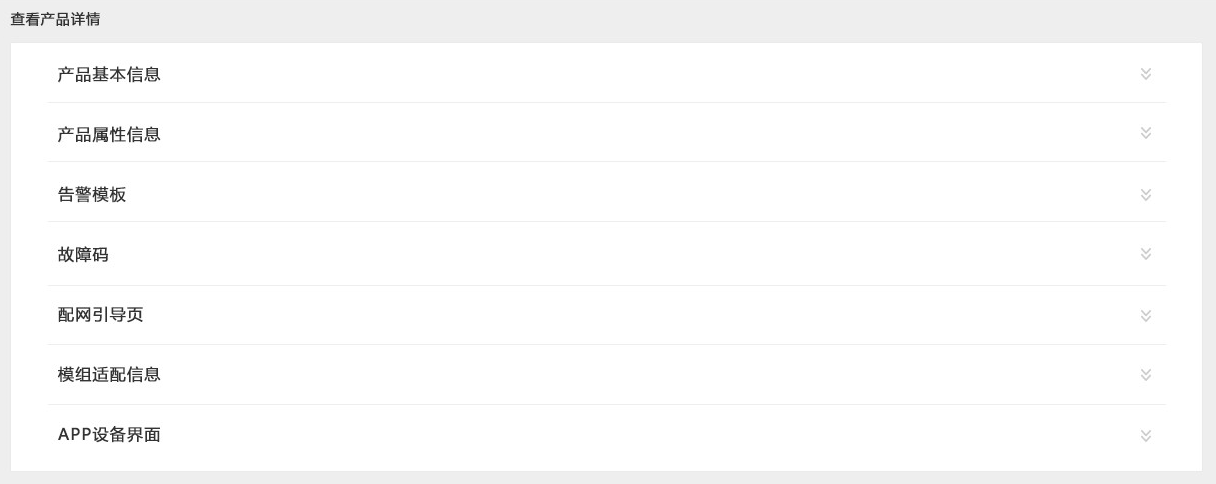Click the double-chevron icon beside 模组适配信息

(1146, 375)
